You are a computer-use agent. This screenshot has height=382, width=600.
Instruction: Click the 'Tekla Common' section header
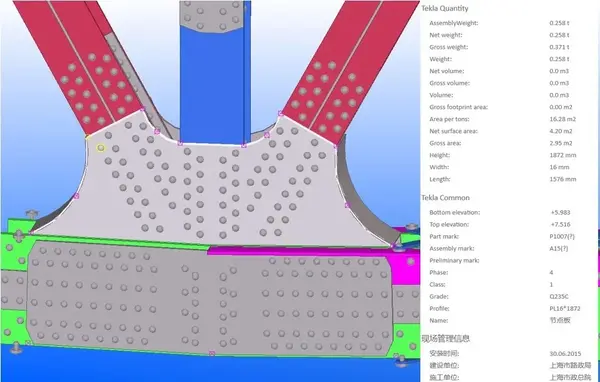click(x=445, y=198)
